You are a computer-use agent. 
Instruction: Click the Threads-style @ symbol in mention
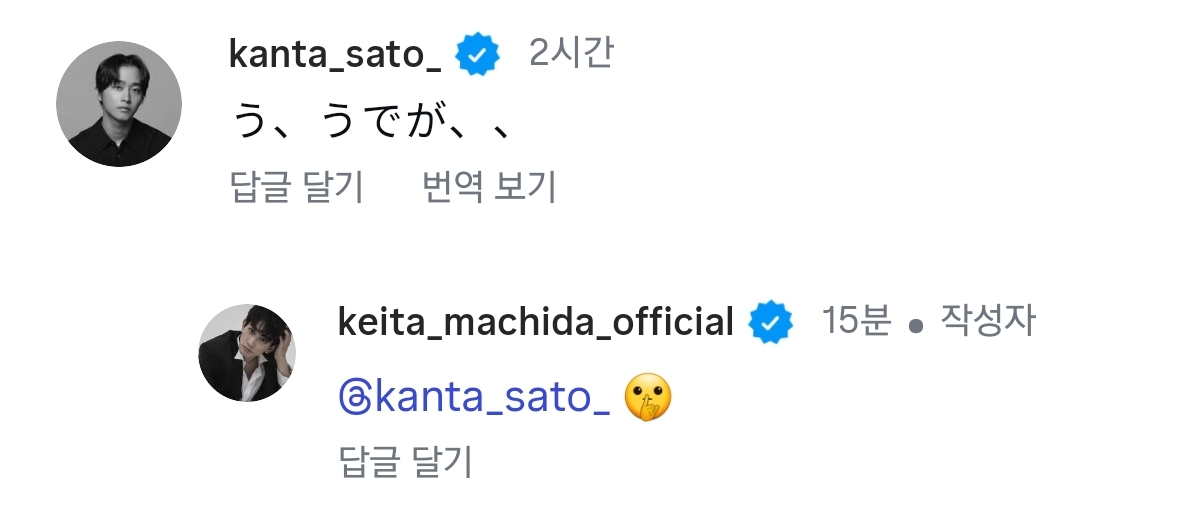tap(354, 399)
